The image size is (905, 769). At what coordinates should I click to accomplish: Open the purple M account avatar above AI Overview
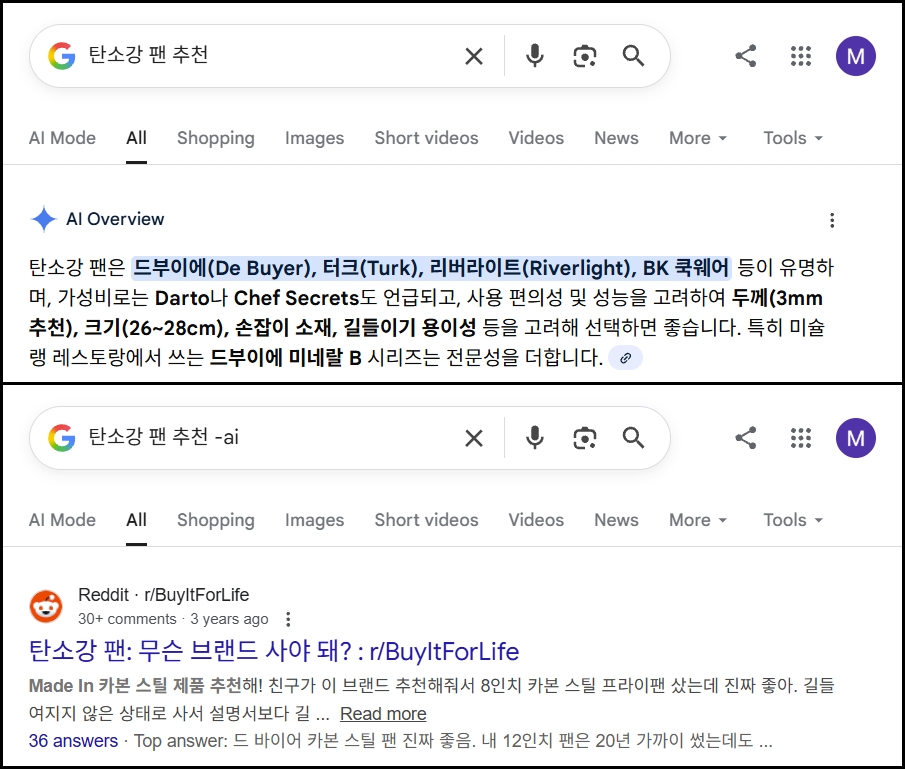pos(855,56)
